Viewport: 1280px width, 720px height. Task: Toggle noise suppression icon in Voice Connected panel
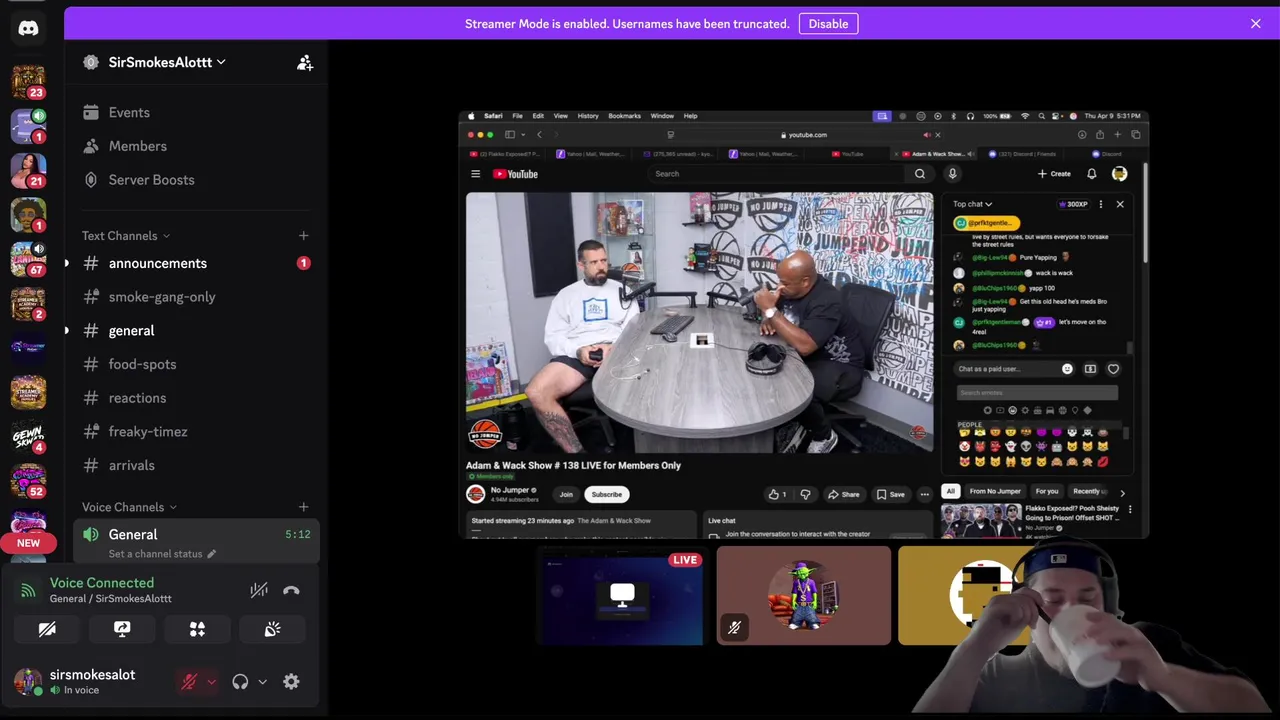click(x=259, y=590)
